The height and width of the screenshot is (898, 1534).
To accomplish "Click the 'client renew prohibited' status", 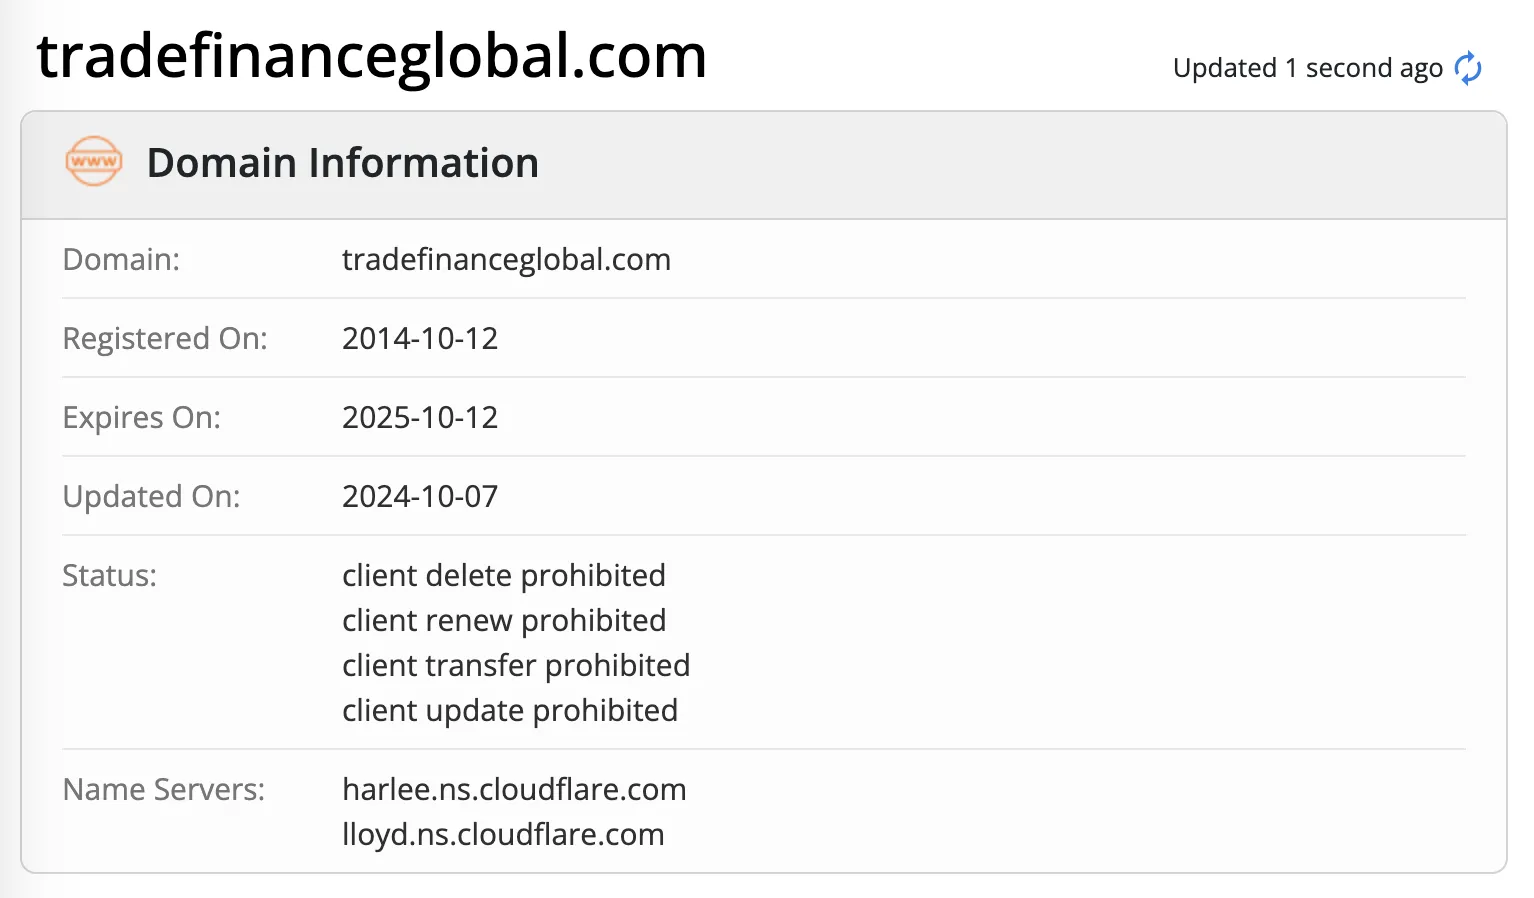I will pyautogui.click(x=504, y=621).
